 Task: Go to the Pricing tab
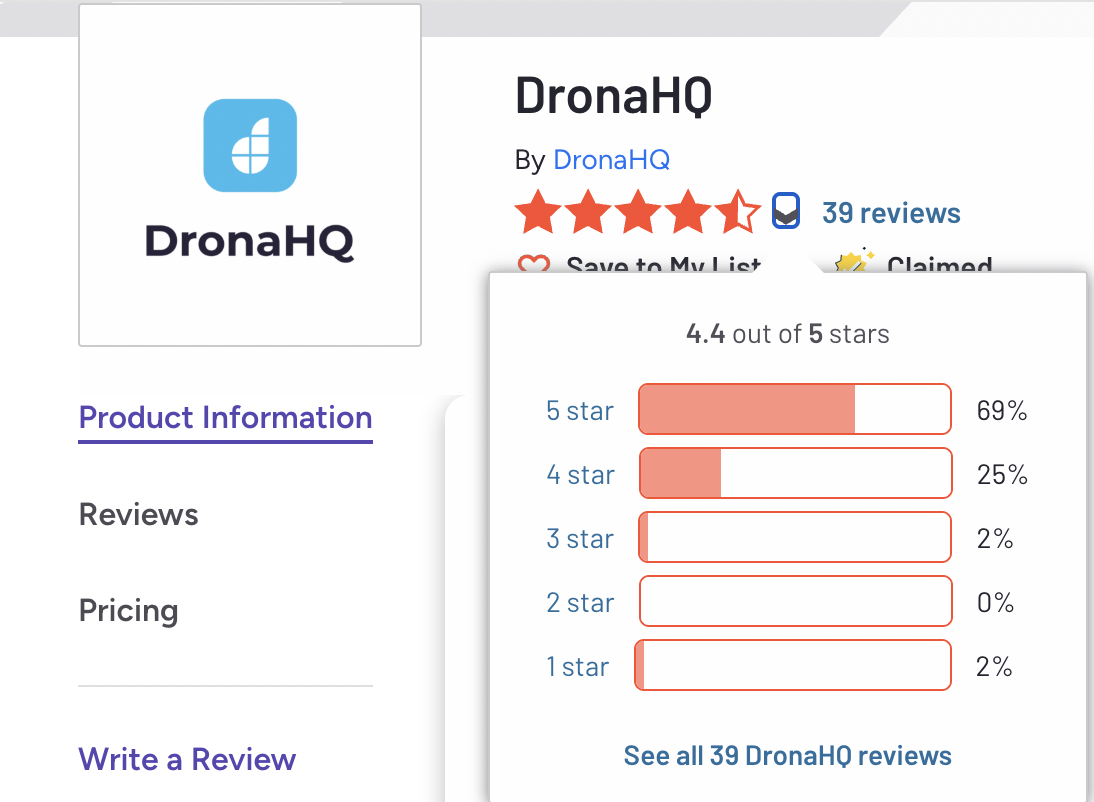(x=128, y=610)
